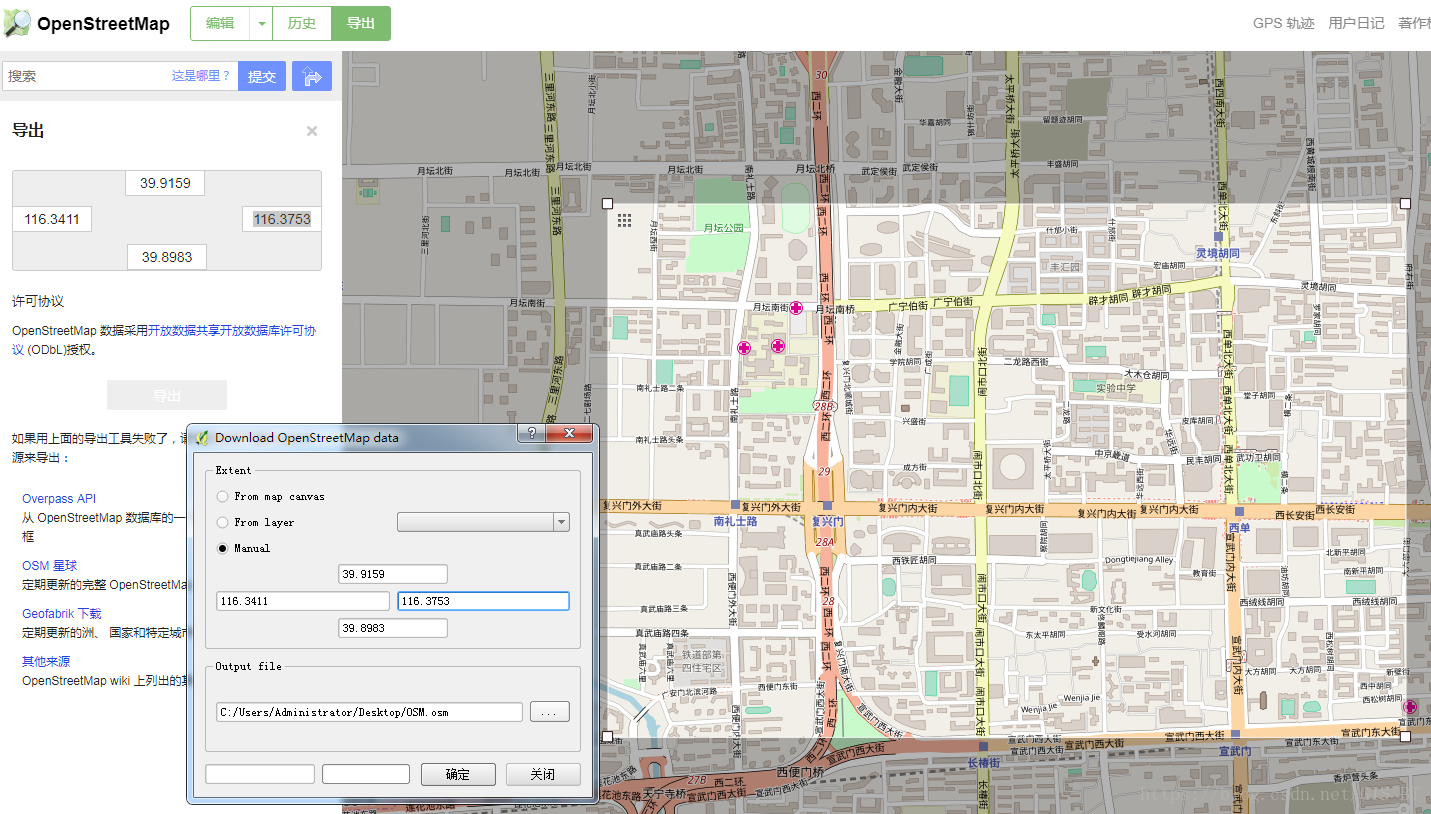Open the 开放数据共享开放数据库许可协议 link
The image size is (1431, 814).
(232, 330)
